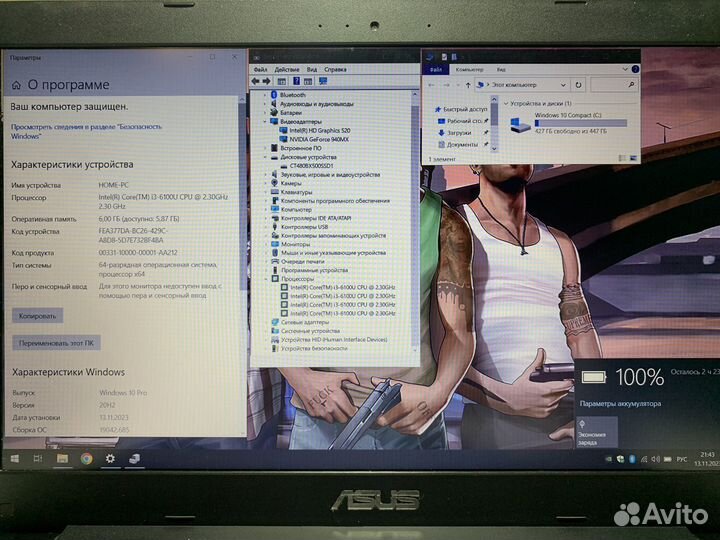The height and width of the screenshot is (540, 720).
Task: Open Параметры аккумулятора link
Action: click(620, 404)
